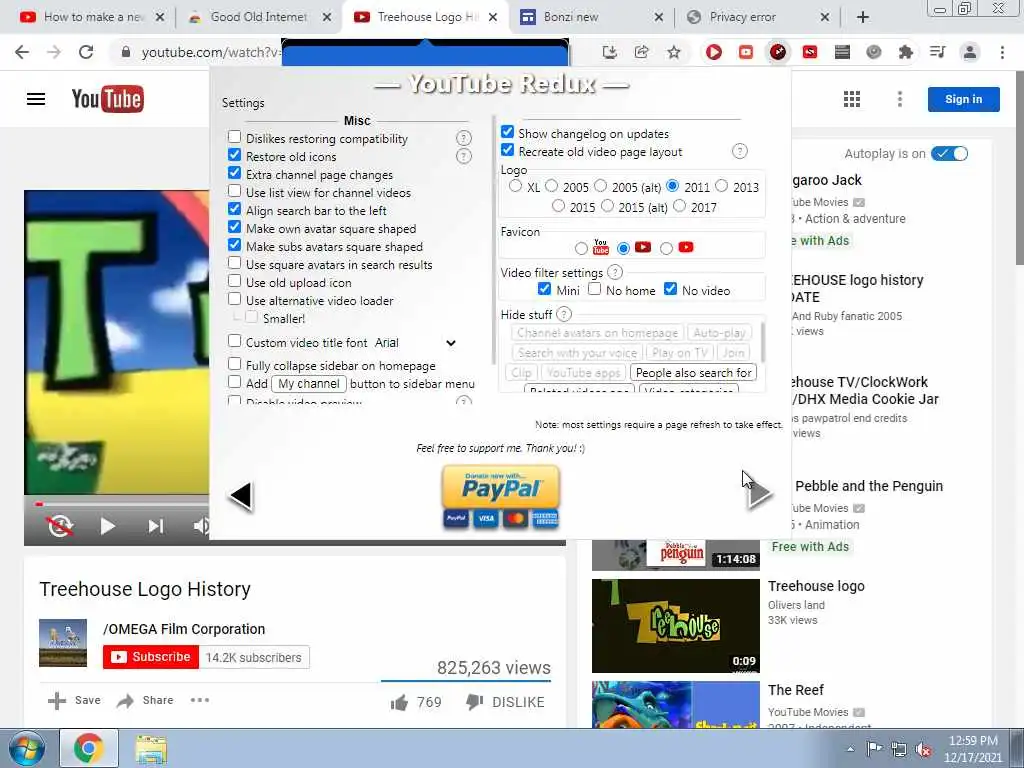
Task: Click the share page icon in address bar
Action: tap(641, 52)
